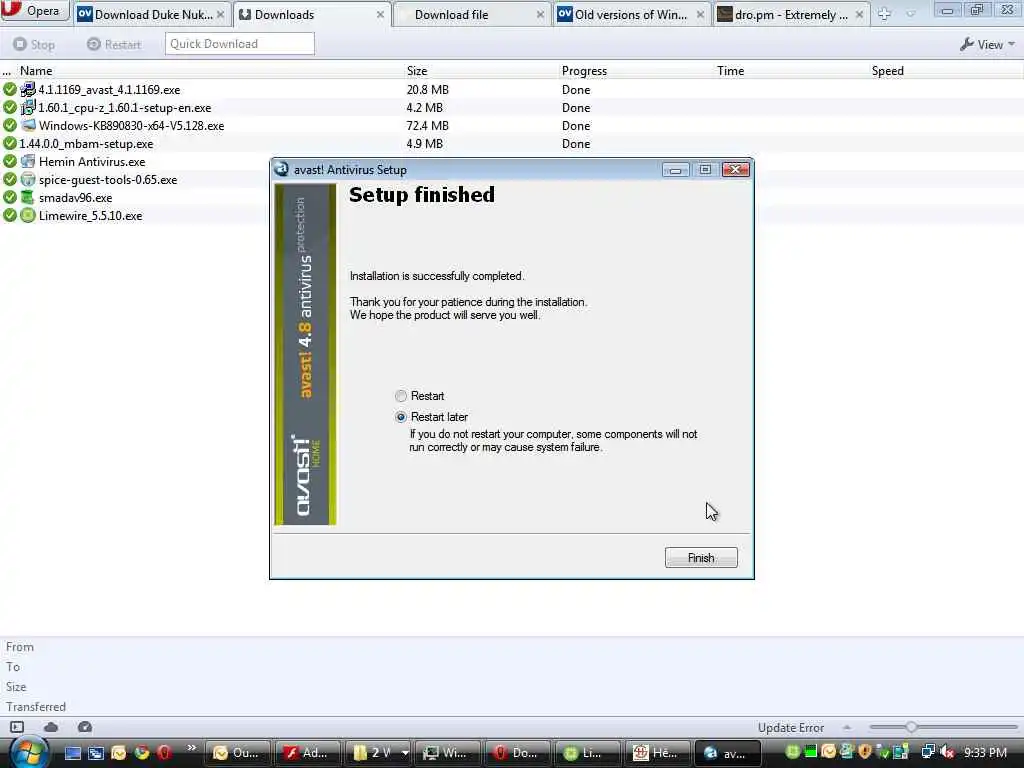This screenshot has width=1024, height=768.
Task: Open the Li... Limewire taskbar button
Action: [x=586, y=753]
